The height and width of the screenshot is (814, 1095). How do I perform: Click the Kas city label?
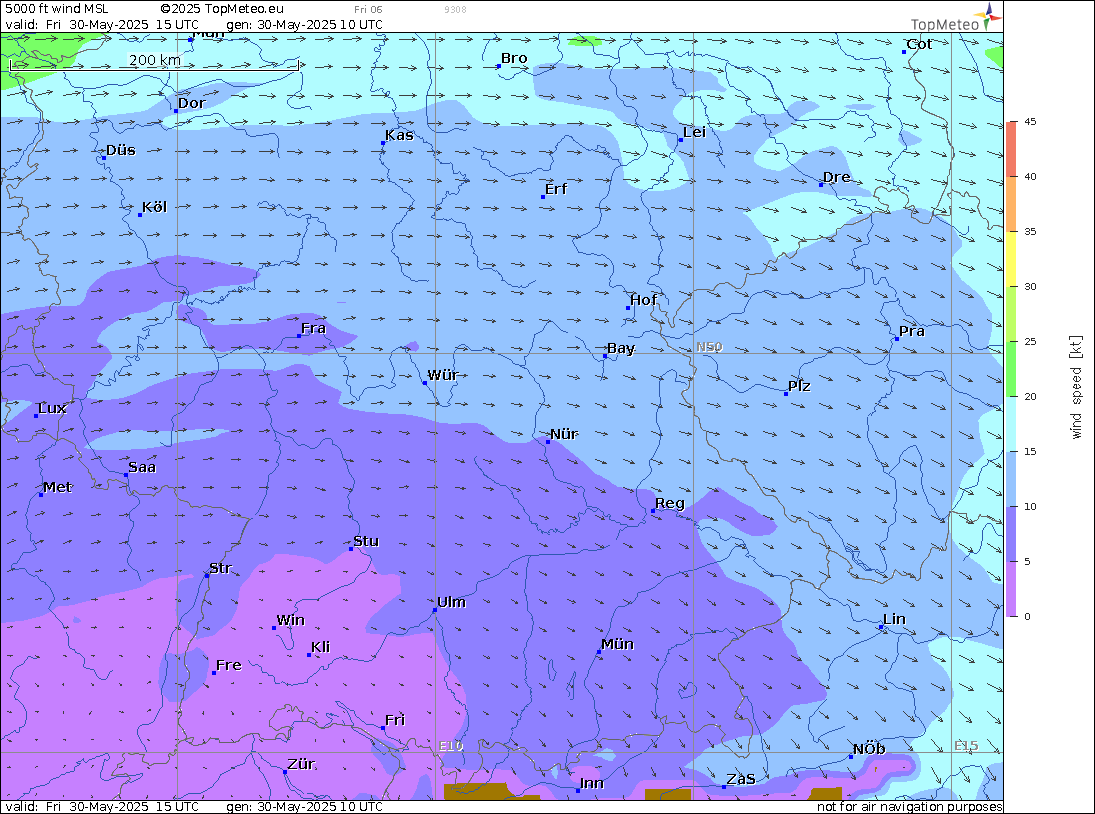coord(399,135)
